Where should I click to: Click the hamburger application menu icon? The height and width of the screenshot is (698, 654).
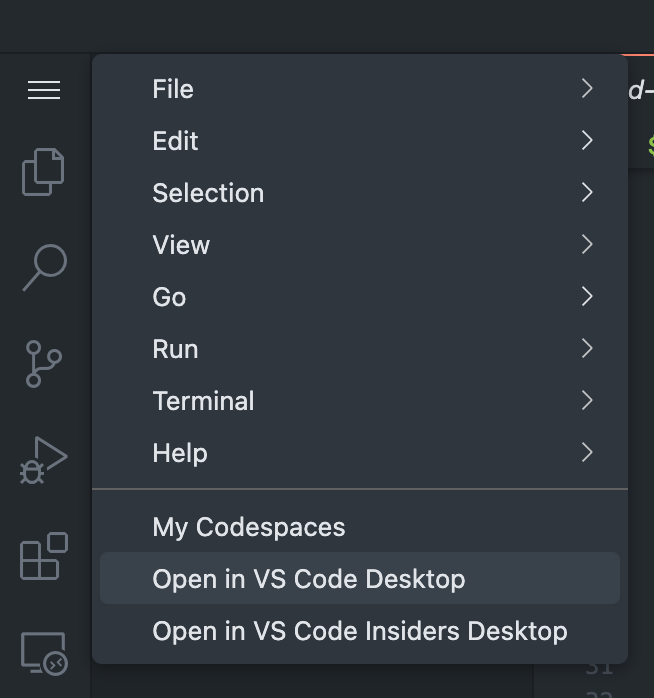(44, 90)
